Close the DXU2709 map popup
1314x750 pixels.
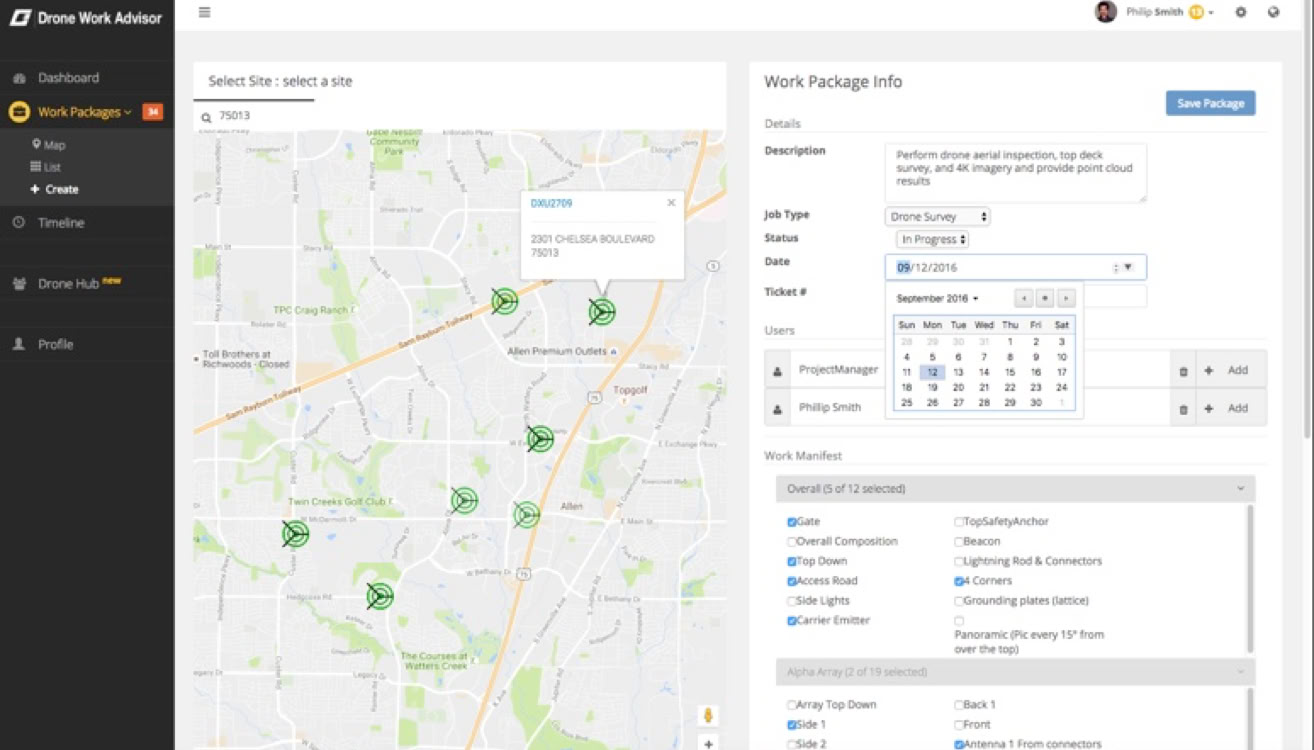pos(671,203)
